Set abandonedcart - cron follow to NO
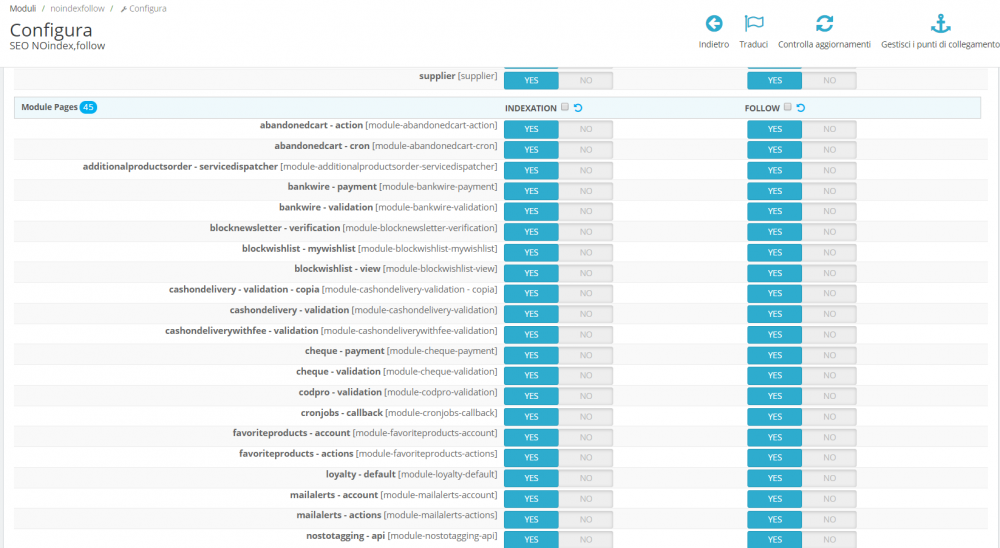Viewport: 1000px width, 548px height. (x=829, y=150)
